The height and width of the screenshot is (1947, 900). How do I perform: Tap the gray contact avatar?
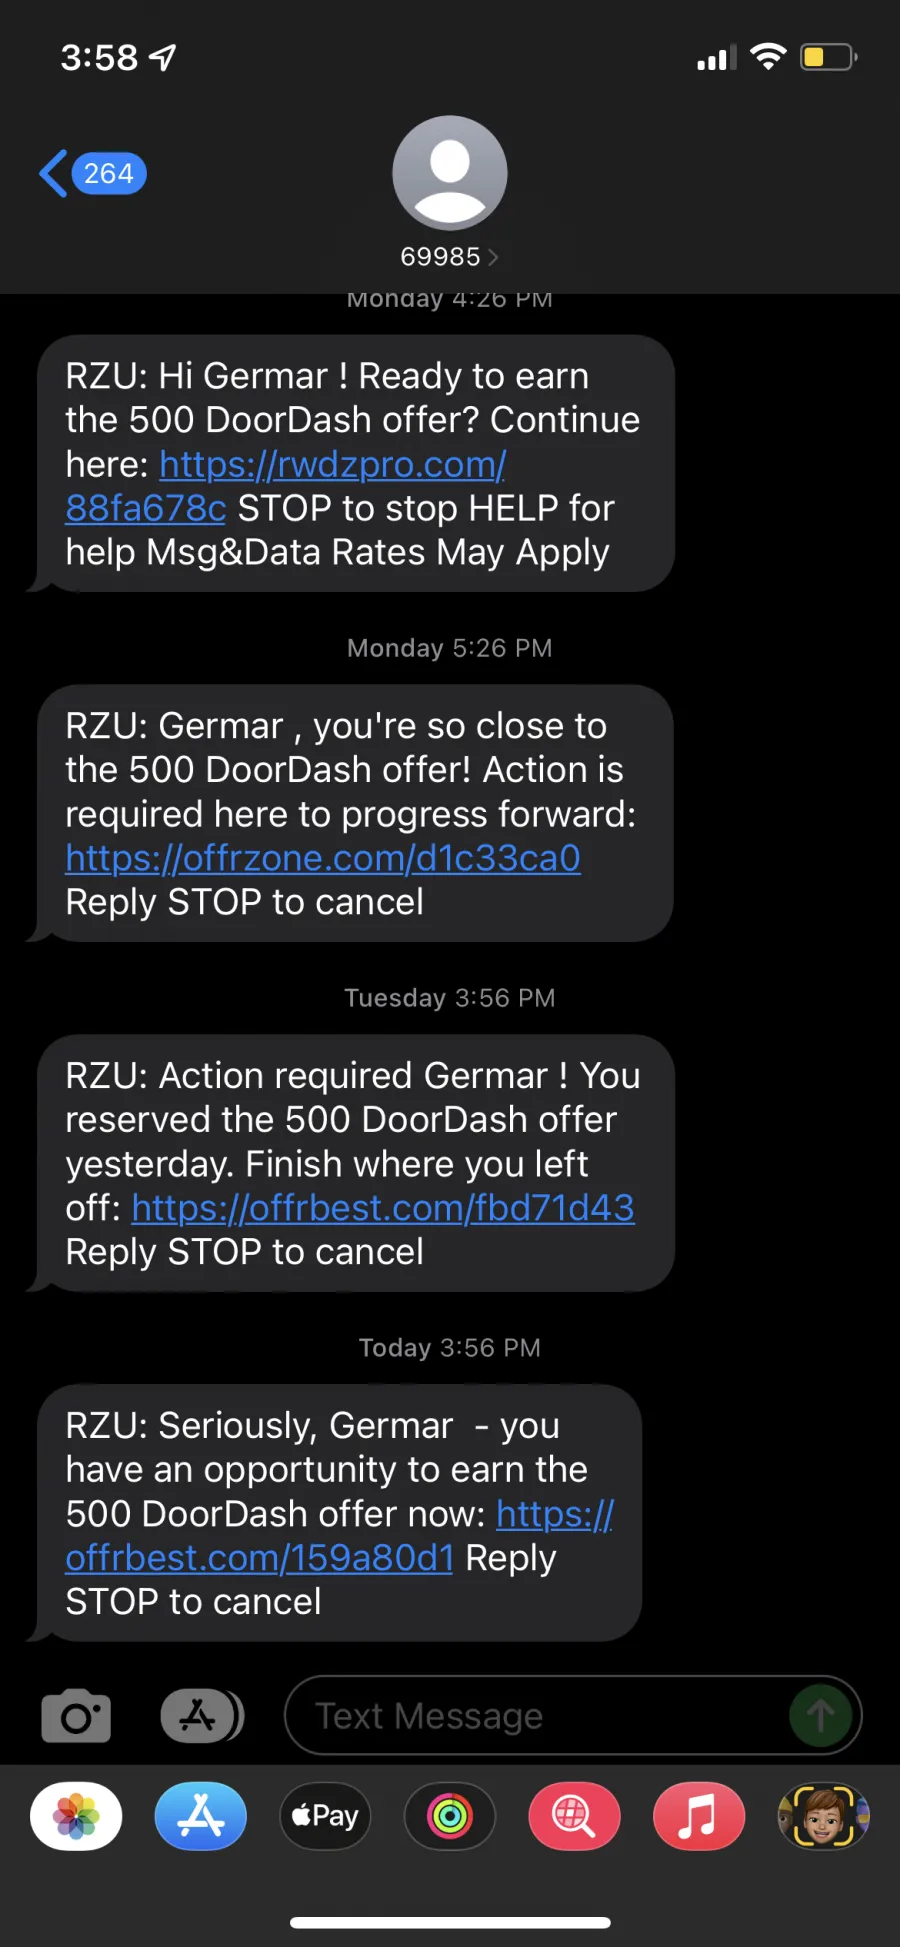(x=450, y=173)
